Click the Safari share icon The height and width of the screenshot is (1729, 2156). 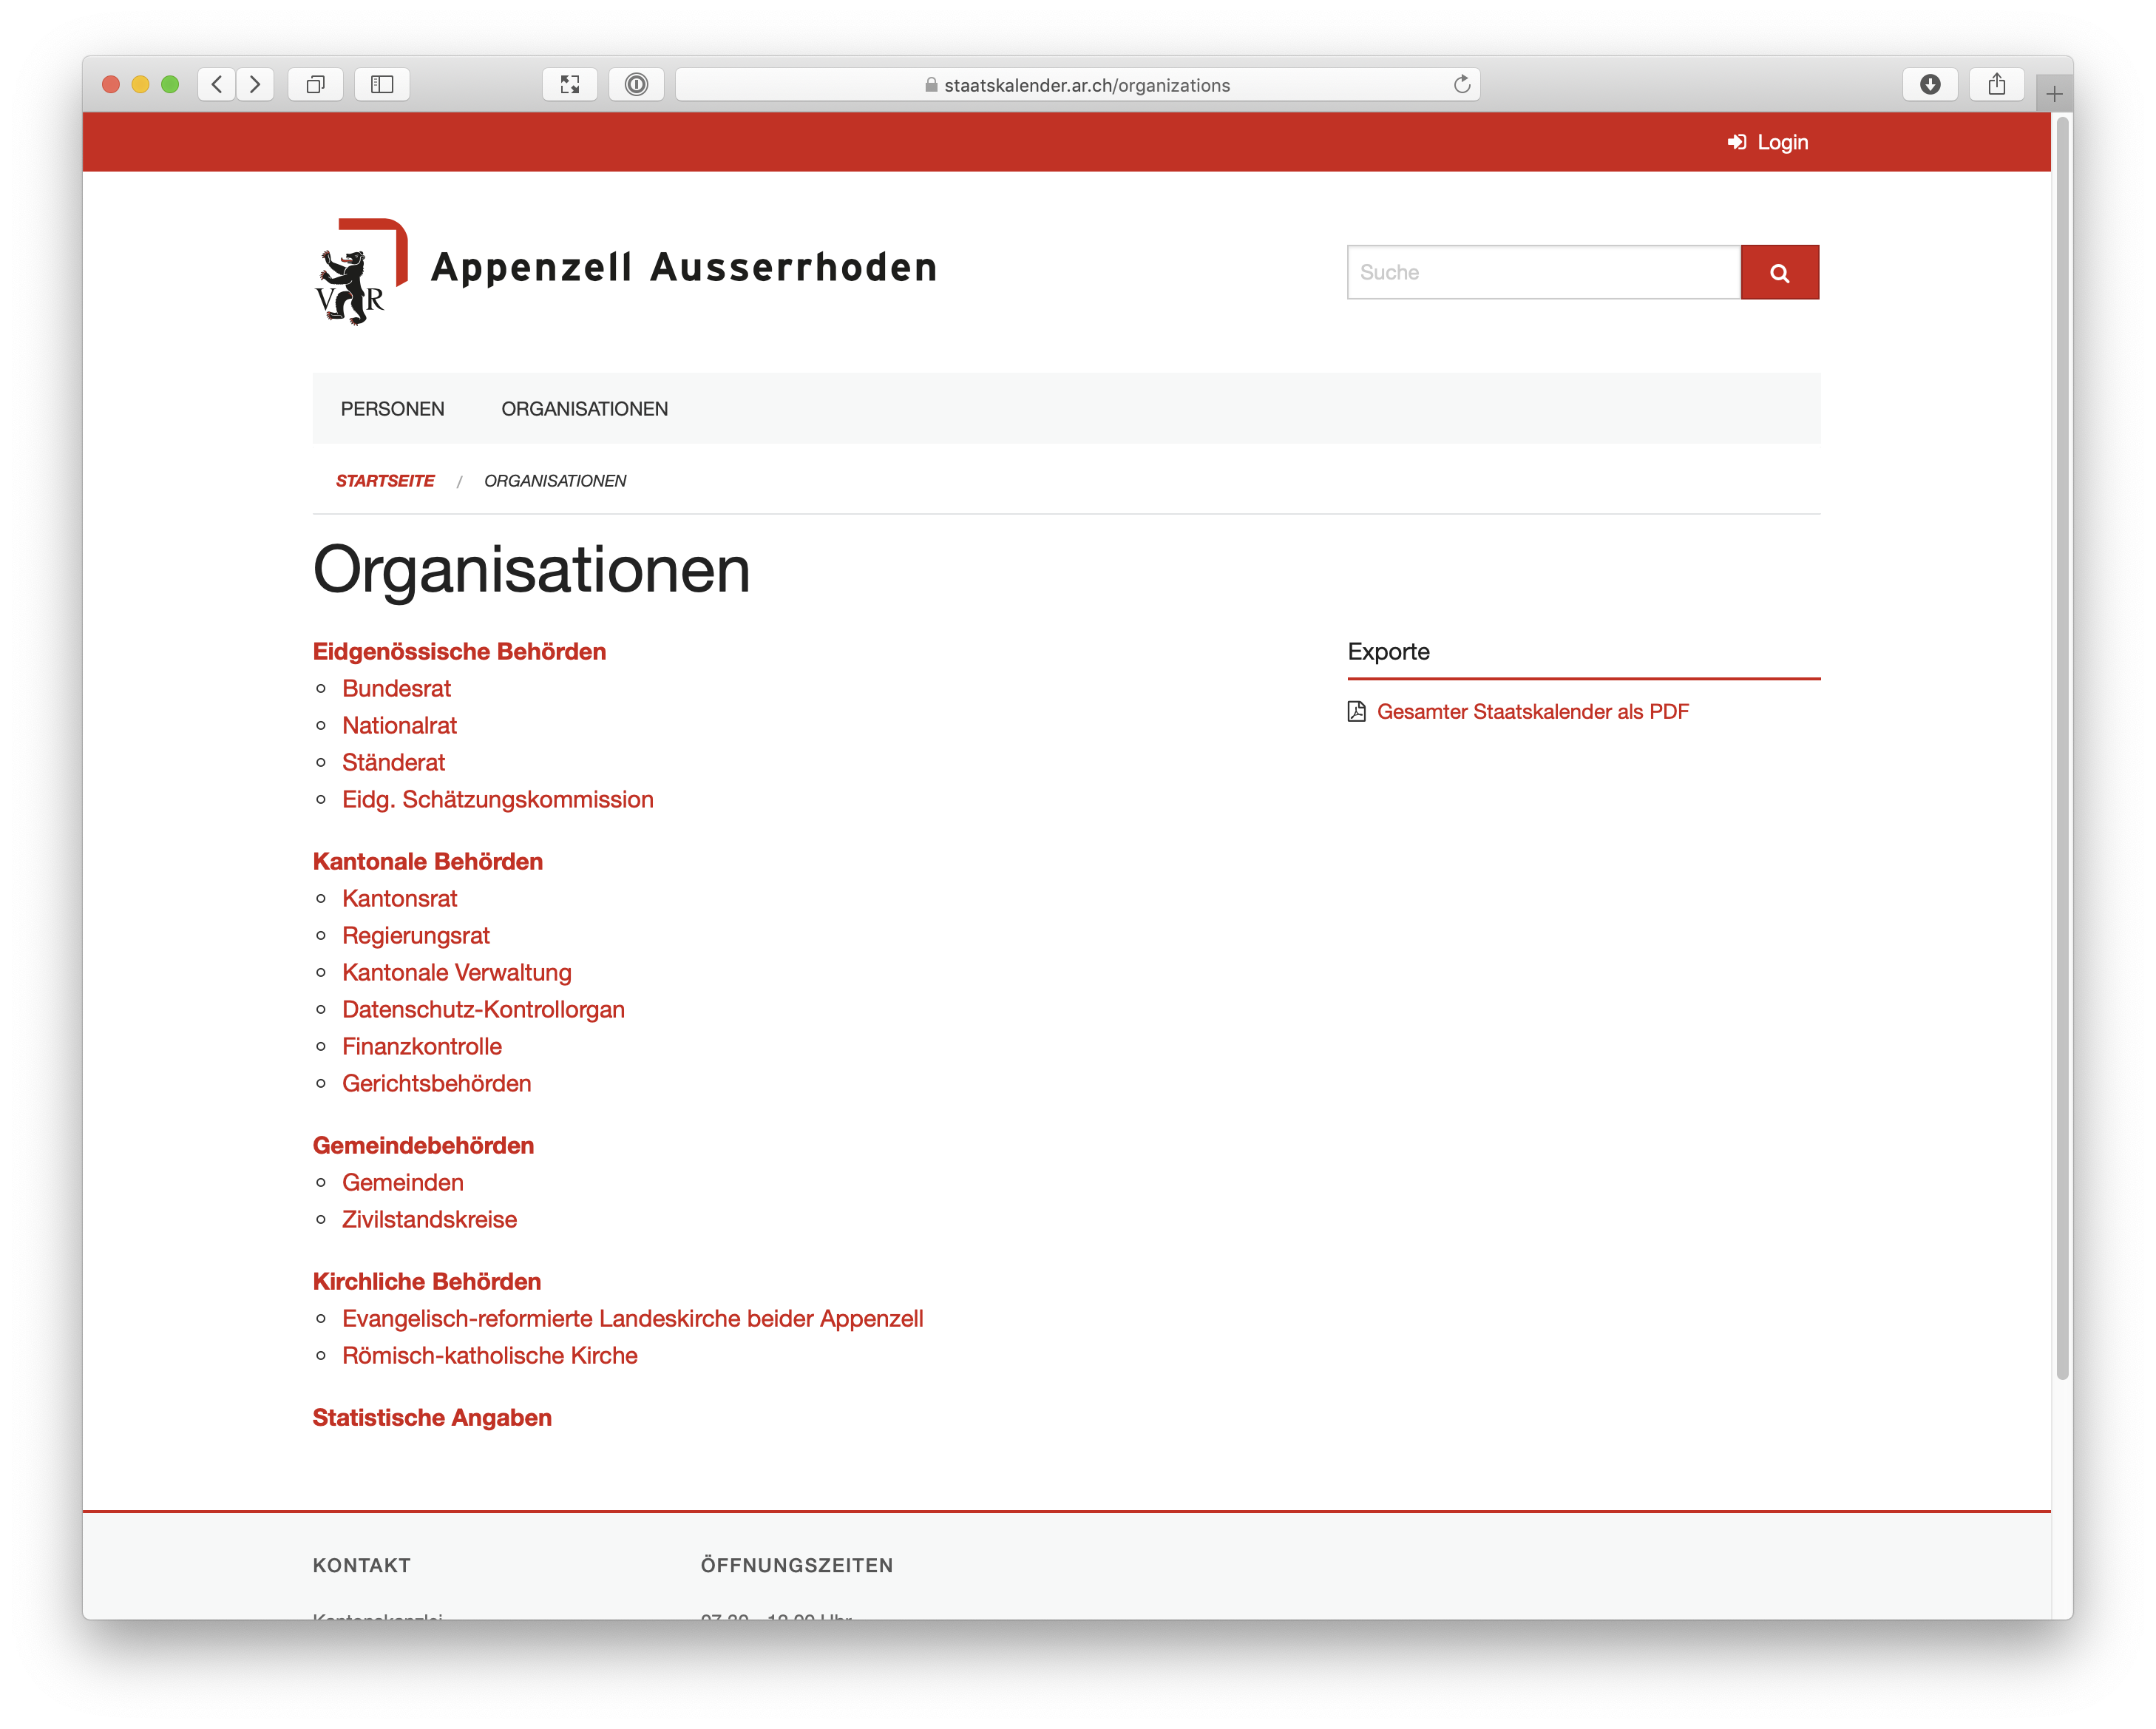point(1996,84)
